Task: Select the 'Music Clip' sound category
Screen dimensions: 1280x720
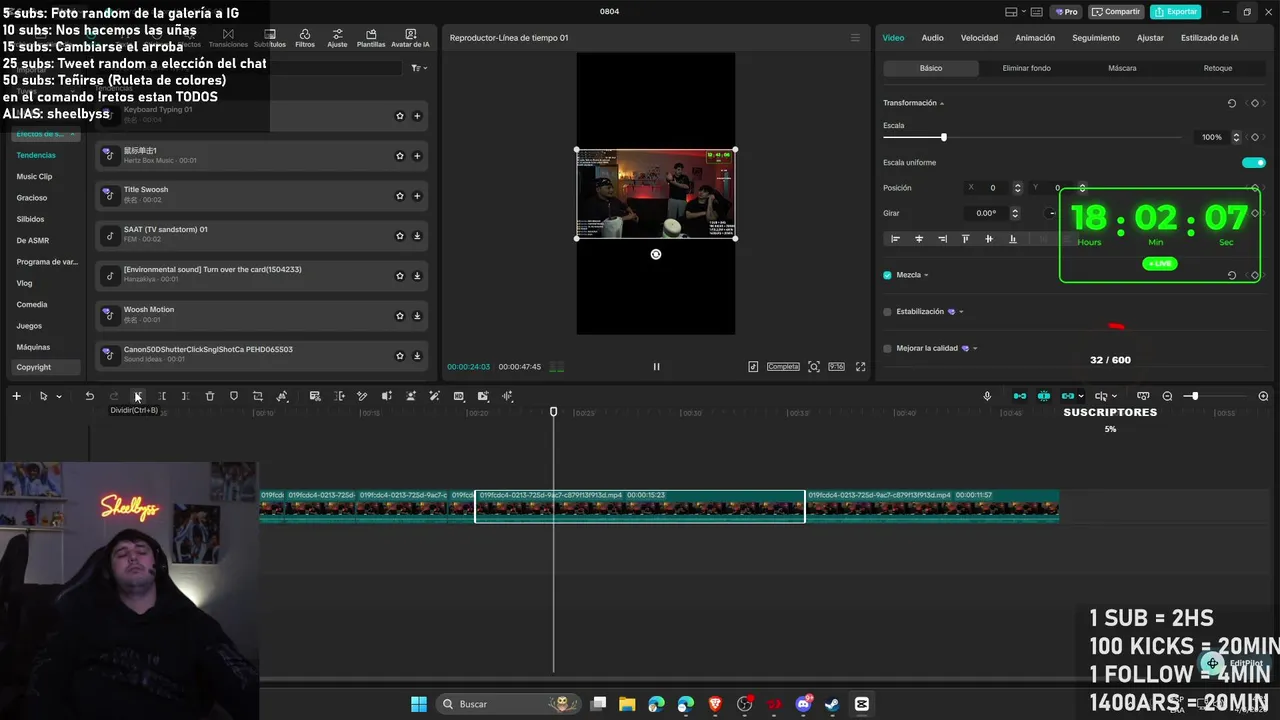Action: pos(34,177)
